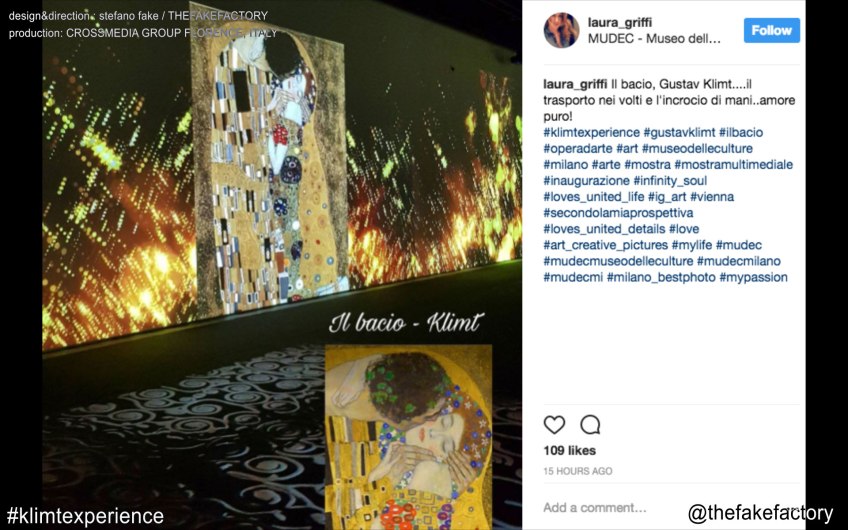
Task: Open comments via the speech bubble icon
Action: click(590, 425)
